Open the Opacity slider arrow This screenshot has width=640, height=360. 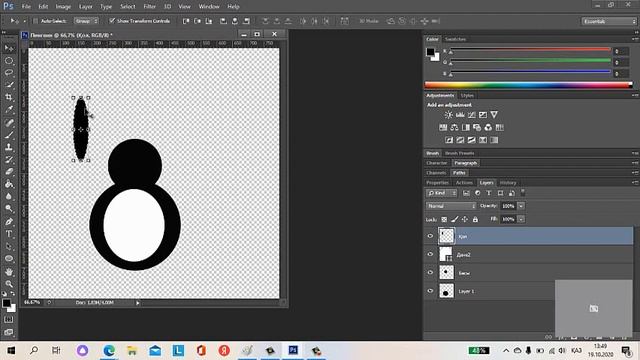pyautogui.click(x=521, y=206)
